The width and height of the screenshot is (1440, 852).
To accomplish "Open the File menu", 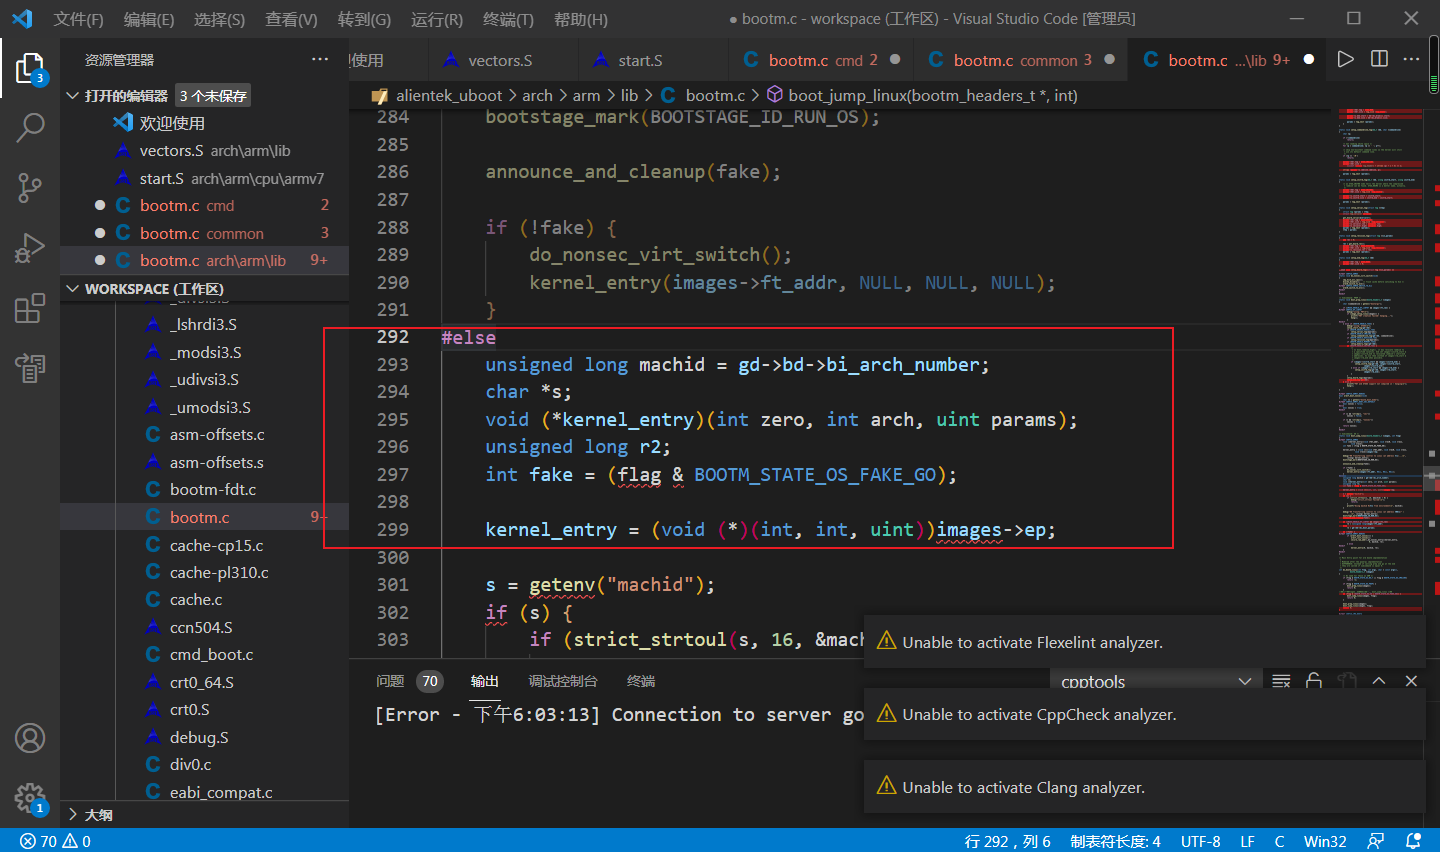I will [78, 19].
